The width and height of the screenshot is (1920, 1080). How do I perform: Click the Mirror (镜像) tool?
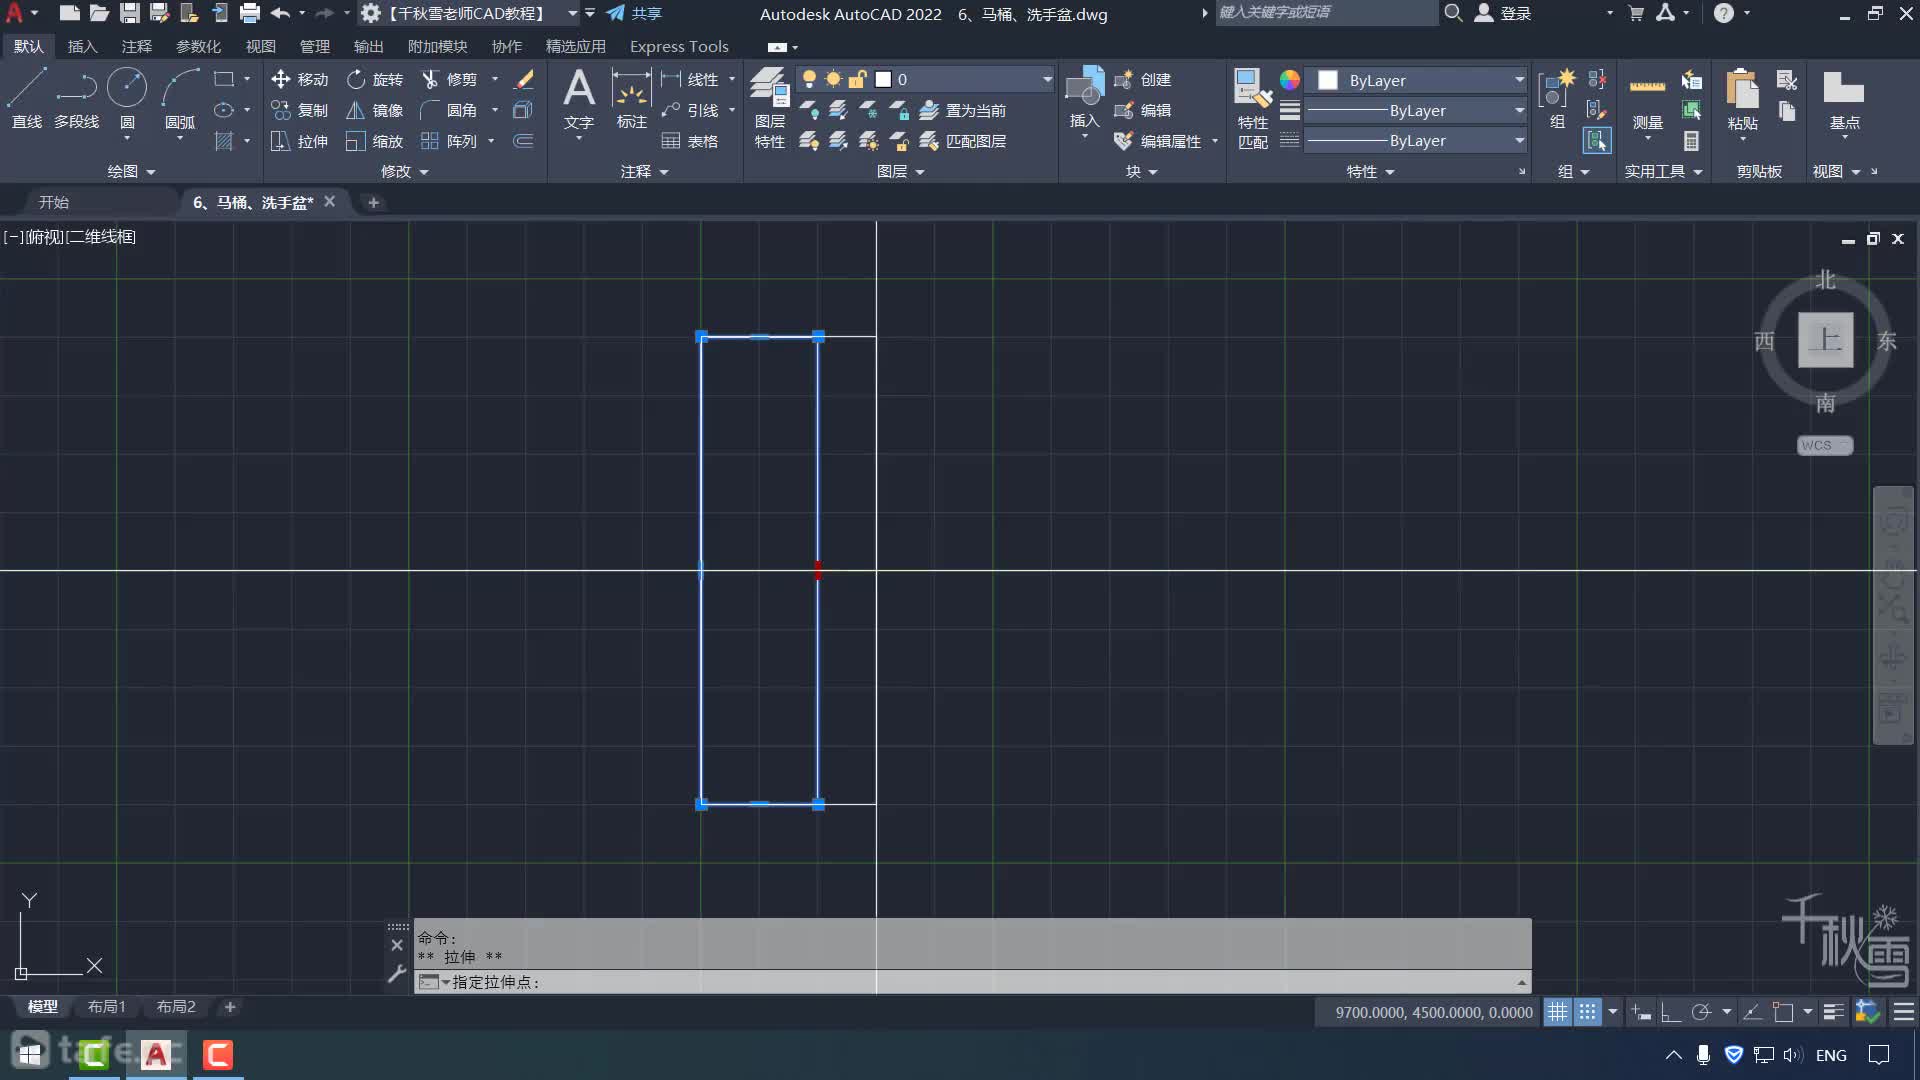(375, 110)
